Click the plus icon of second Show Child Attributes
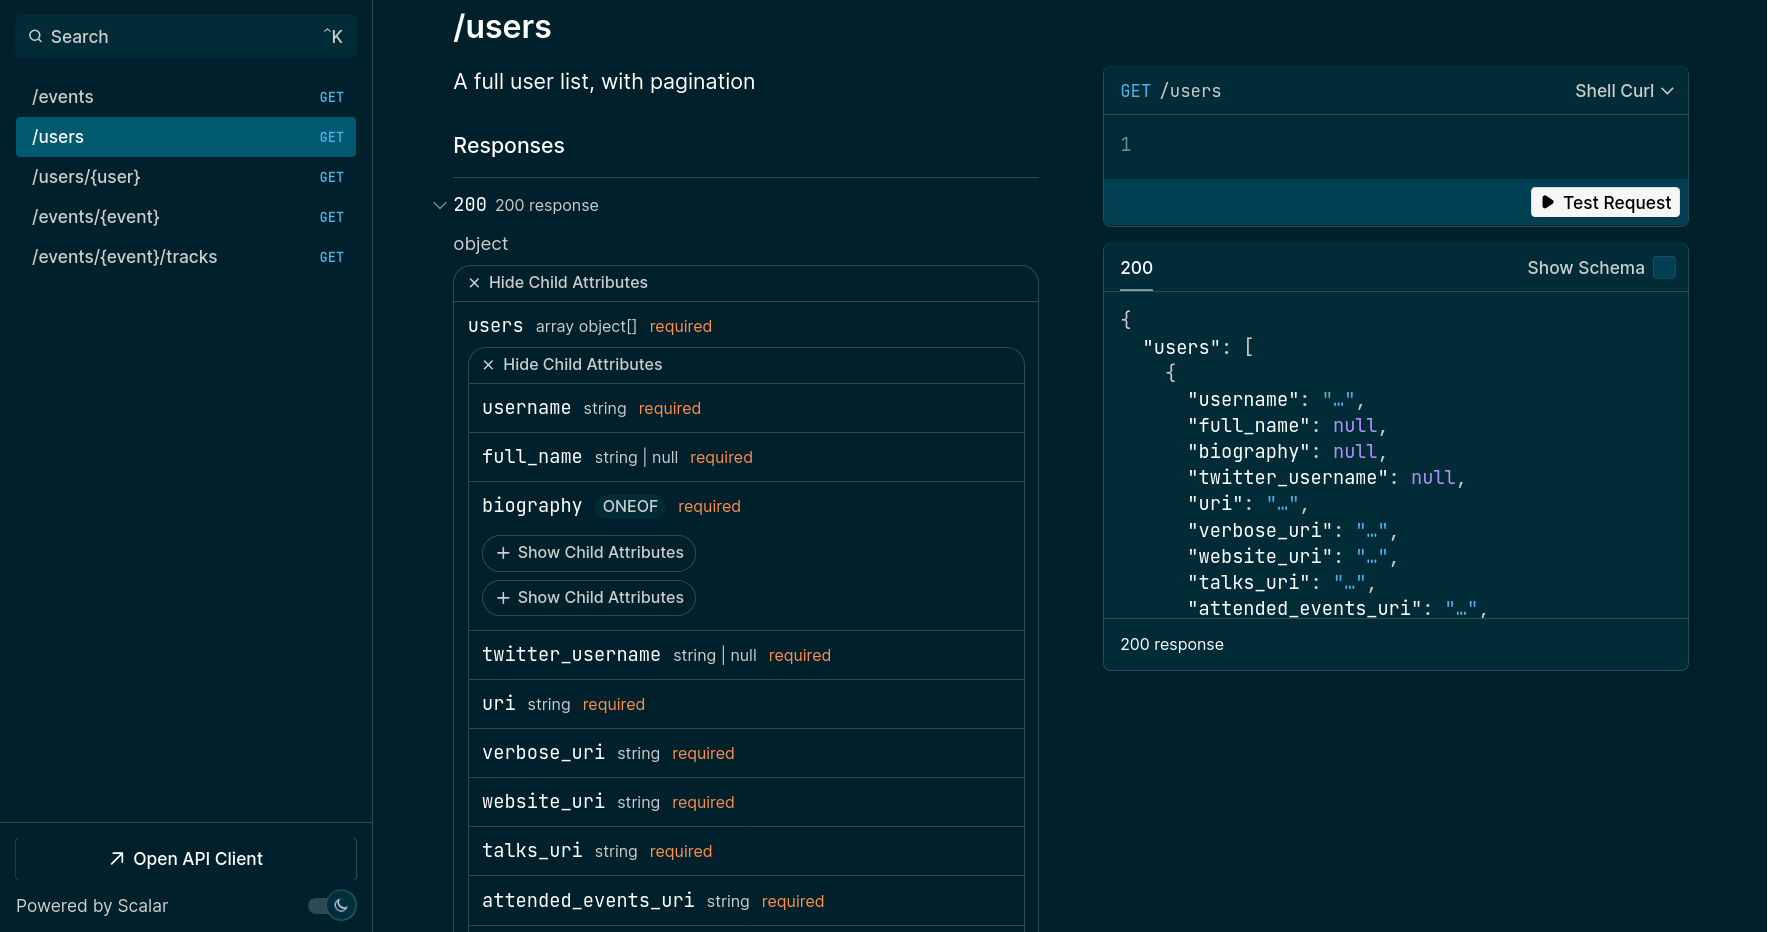The height and width of the screenshot is (932, 1768). (x=503, y=598)
